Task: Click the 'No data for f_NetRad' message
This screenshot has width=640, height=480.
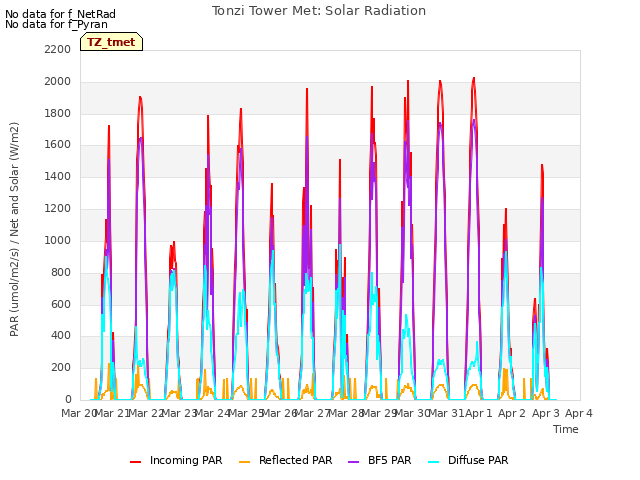Action: 60,14
